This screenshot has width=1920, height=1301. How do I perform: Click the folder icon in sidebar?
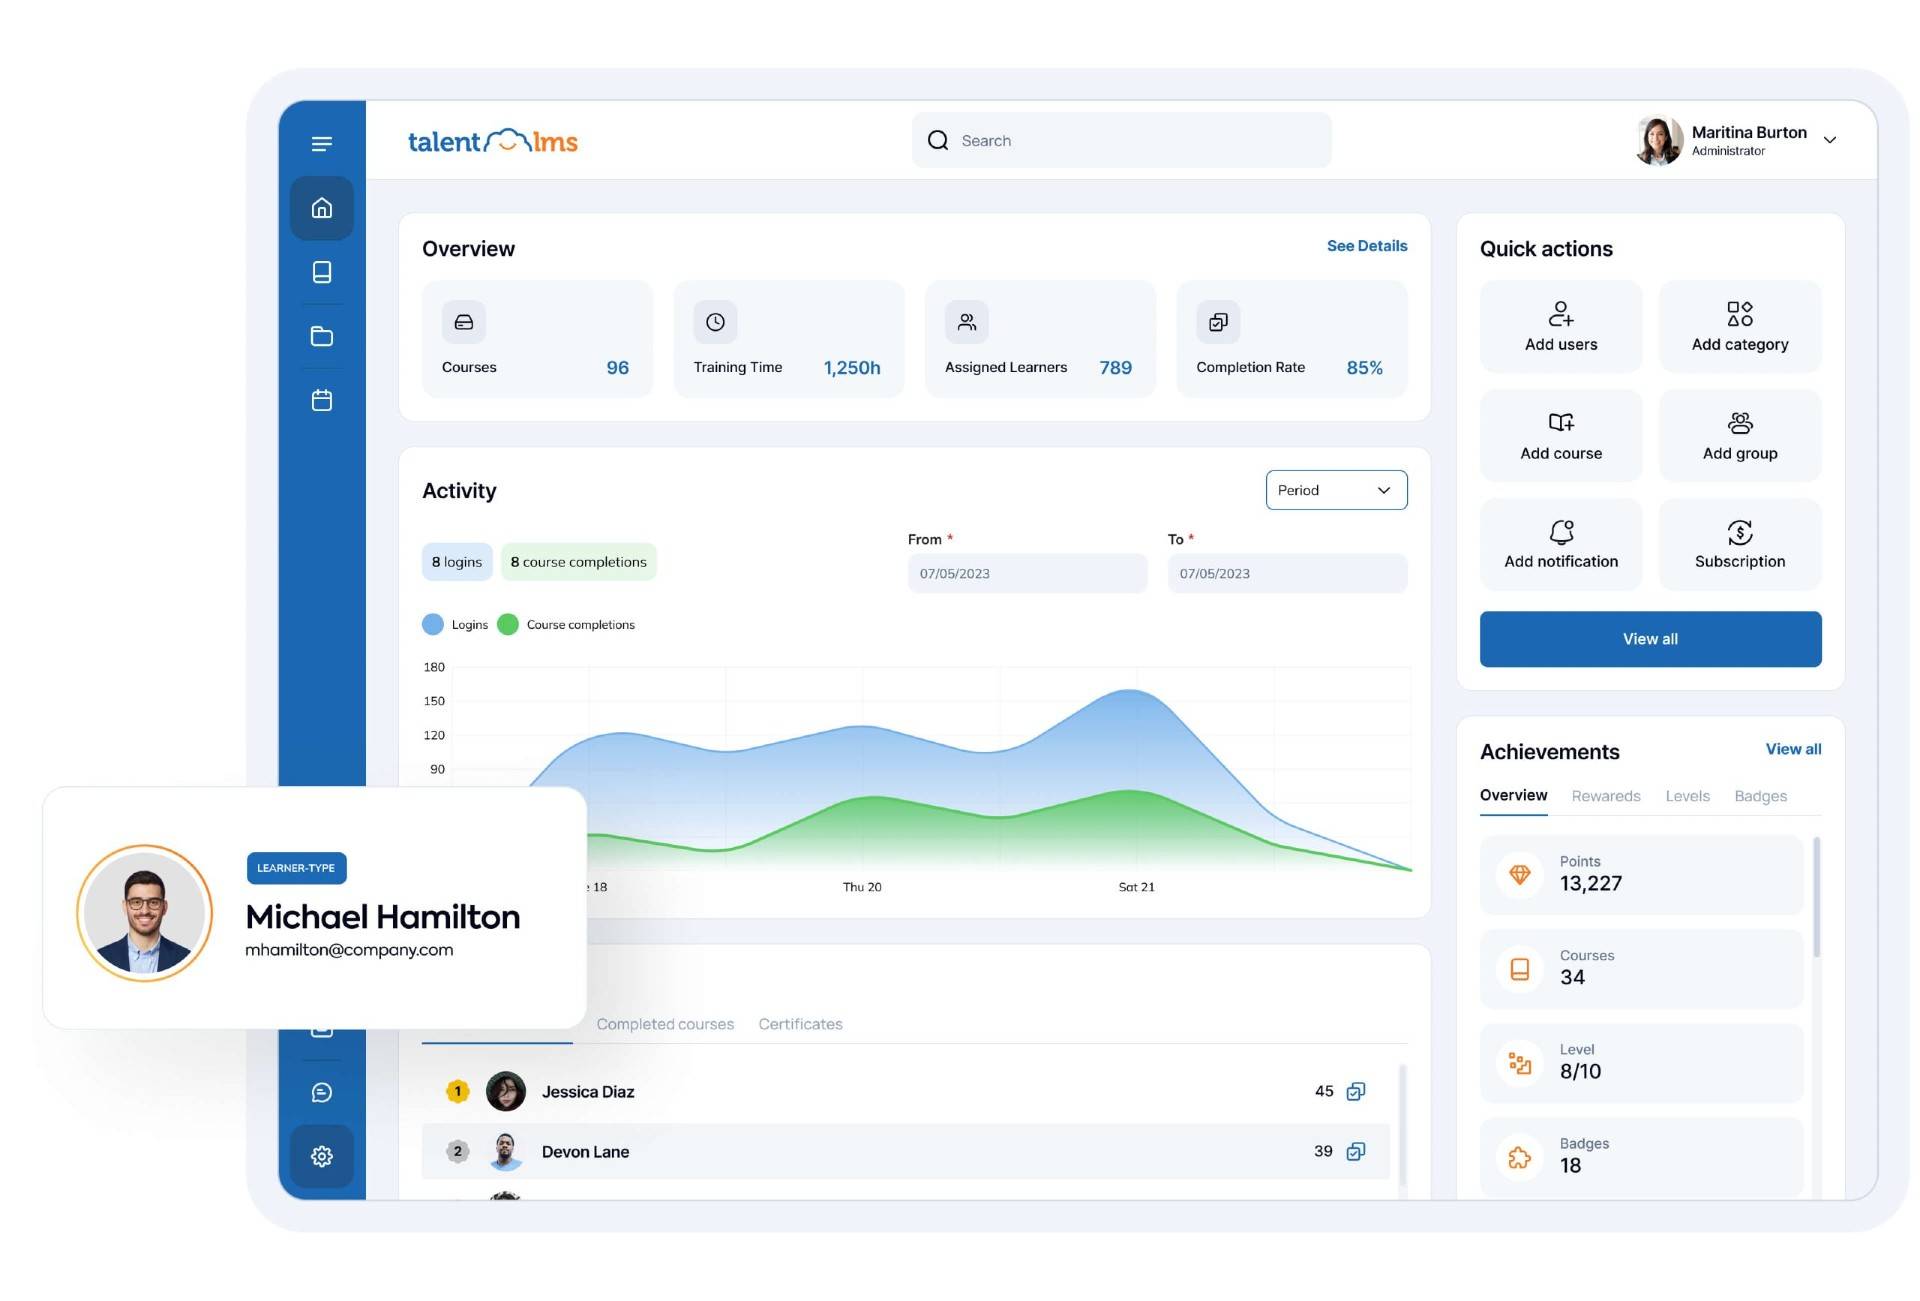click(321, 337)
